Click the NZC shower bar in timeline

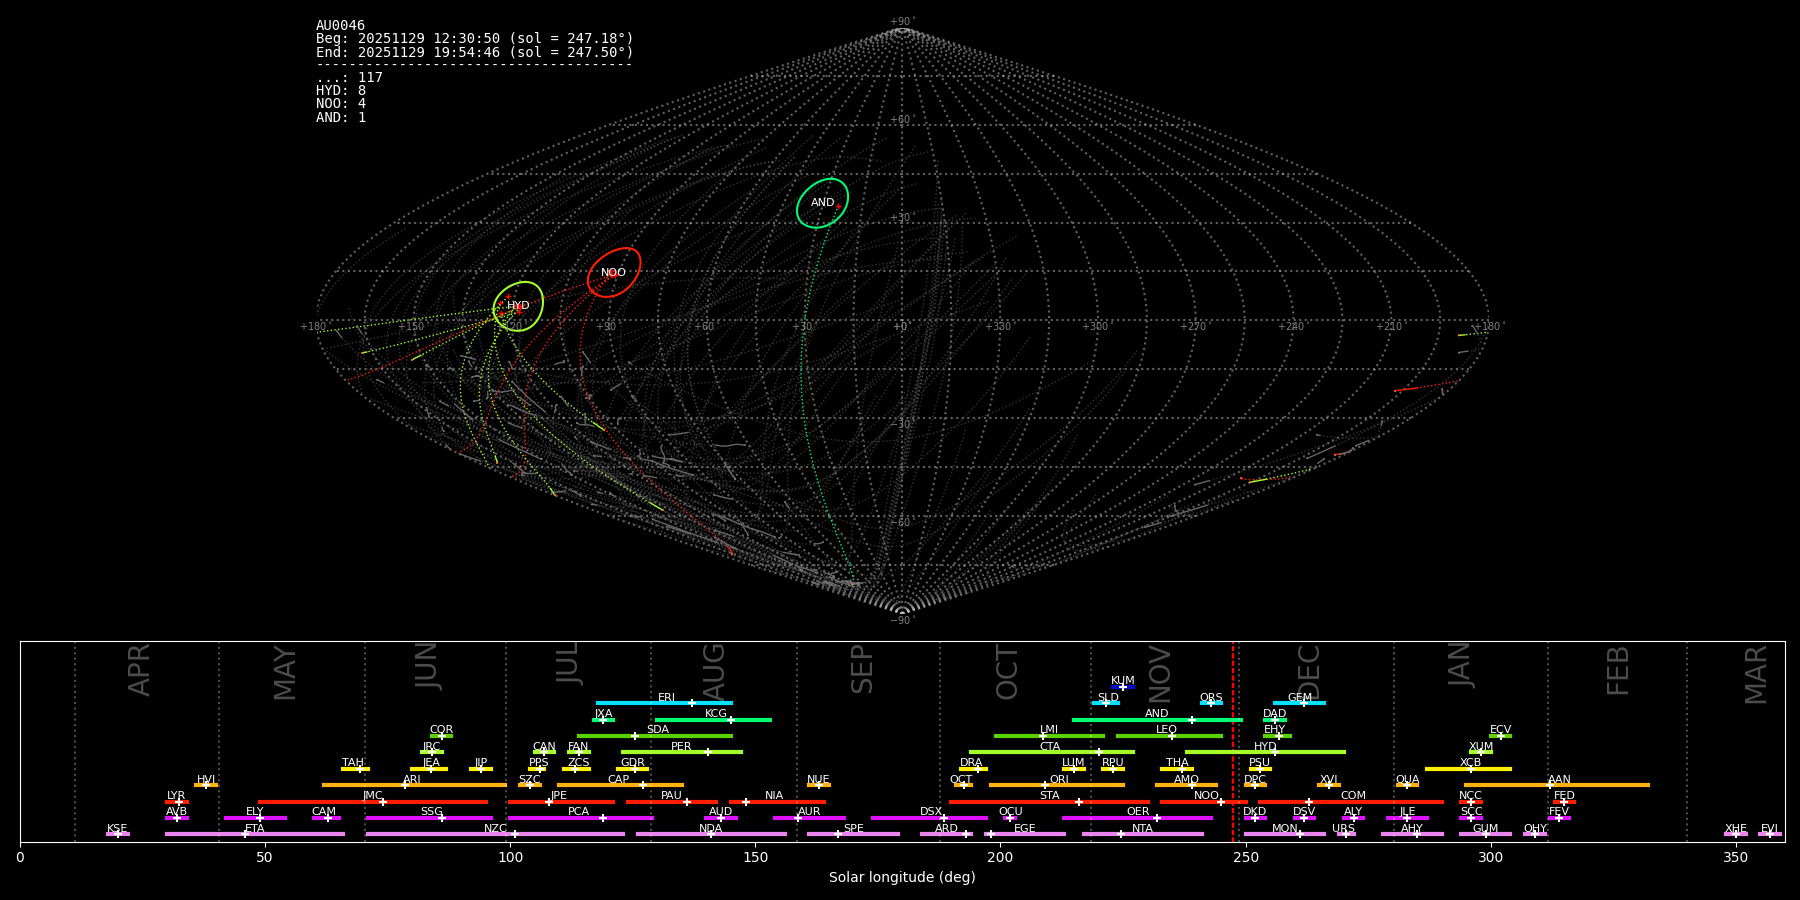click(x=495, y=834)
